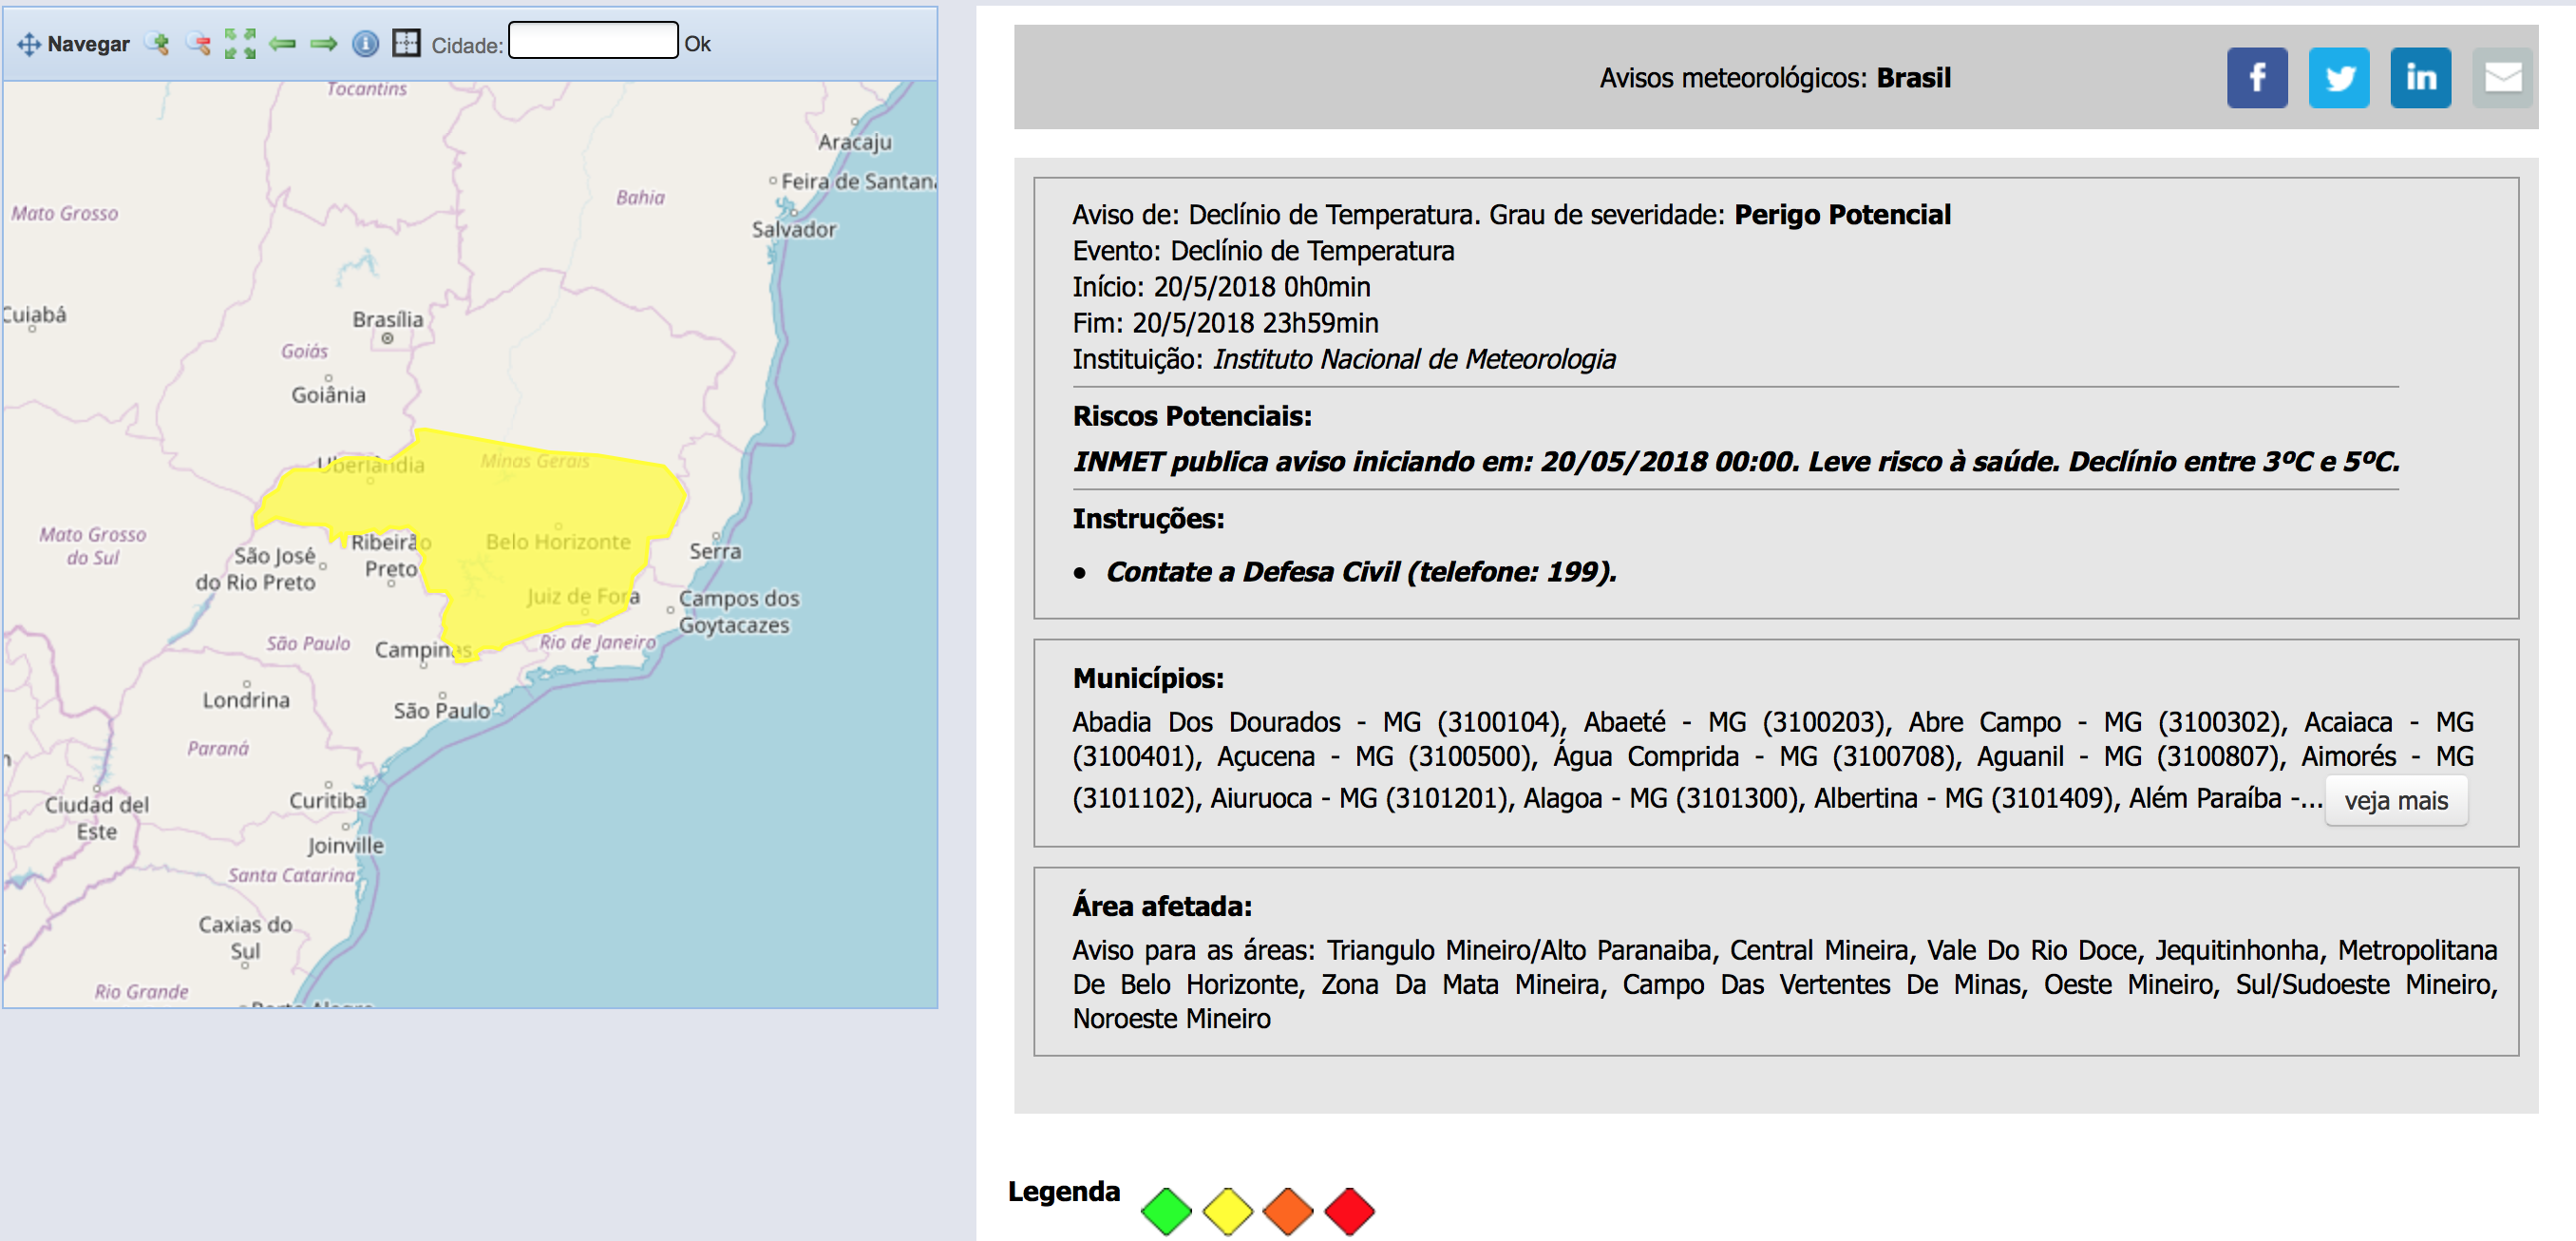Click 'Início: 20/5/2018 0h0min' line
This screenshot has height=1241, width=2576.
pyautogui.click(x=1221, y=287)
